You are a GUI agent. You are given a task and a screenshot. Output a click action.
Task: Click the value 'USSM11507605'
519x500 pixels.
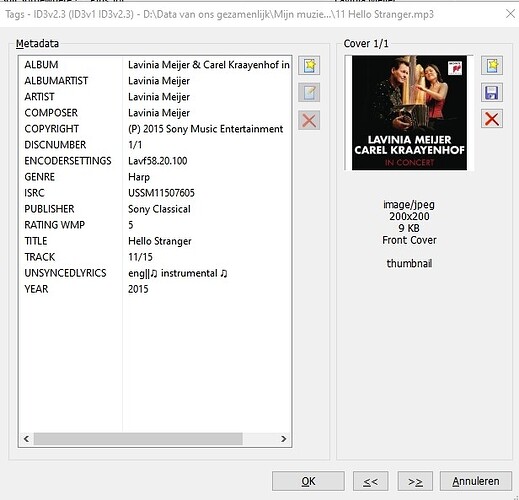click(x=161, y=193)
